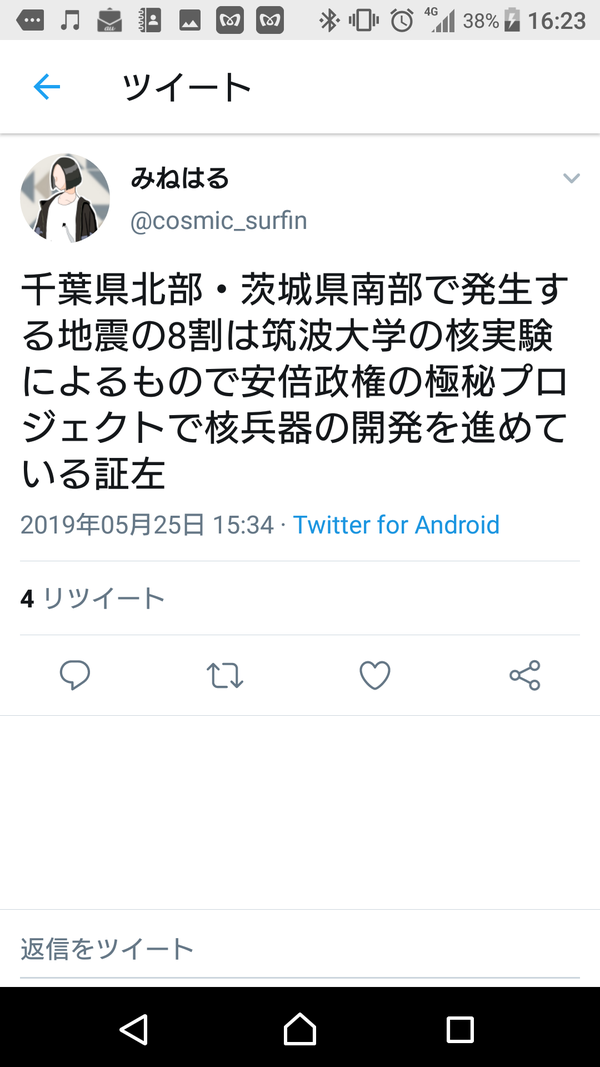This screenshot has width=600, height=1067.
Task: Tap the Android home button
Action: tap(300, 1028)
